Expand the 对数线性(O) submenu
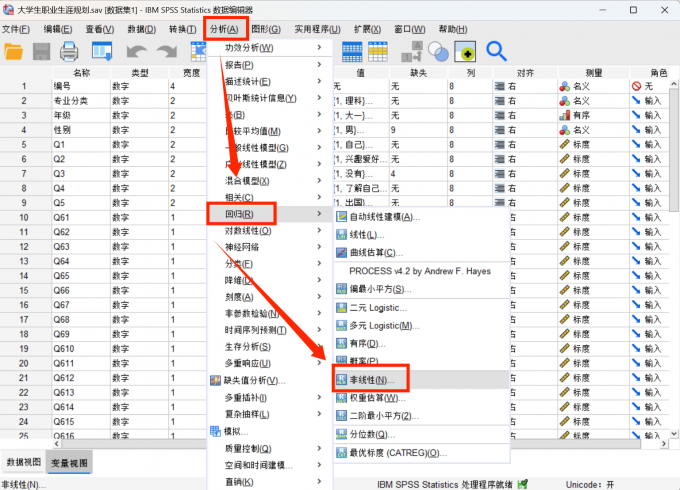 (x=319, y=230)
